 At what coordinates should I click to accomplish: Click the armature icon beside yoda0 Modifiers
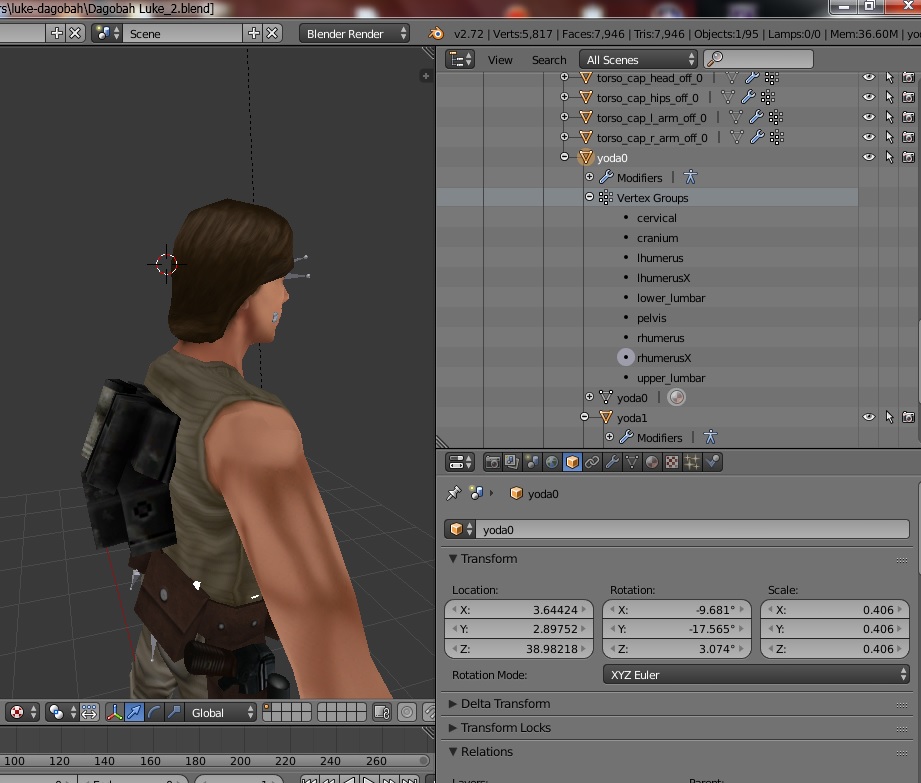tap(690, 177)
